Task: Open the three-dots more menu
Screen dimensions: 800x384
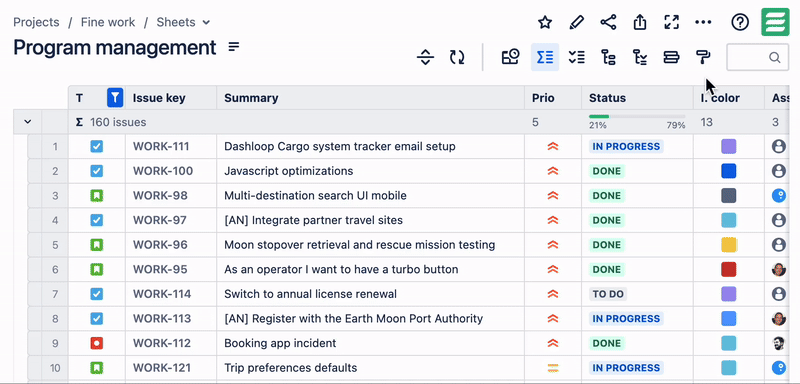Action: click(x=703, y=22)
